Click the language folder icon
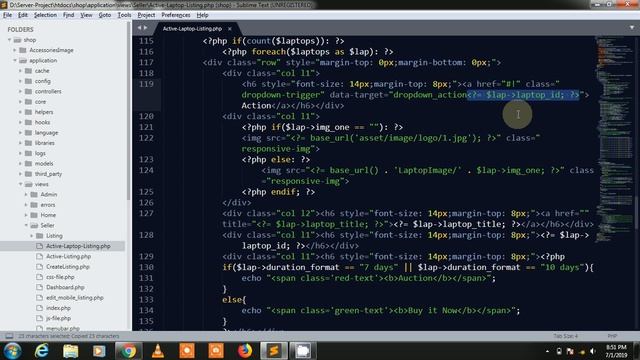 pos(28,133)
